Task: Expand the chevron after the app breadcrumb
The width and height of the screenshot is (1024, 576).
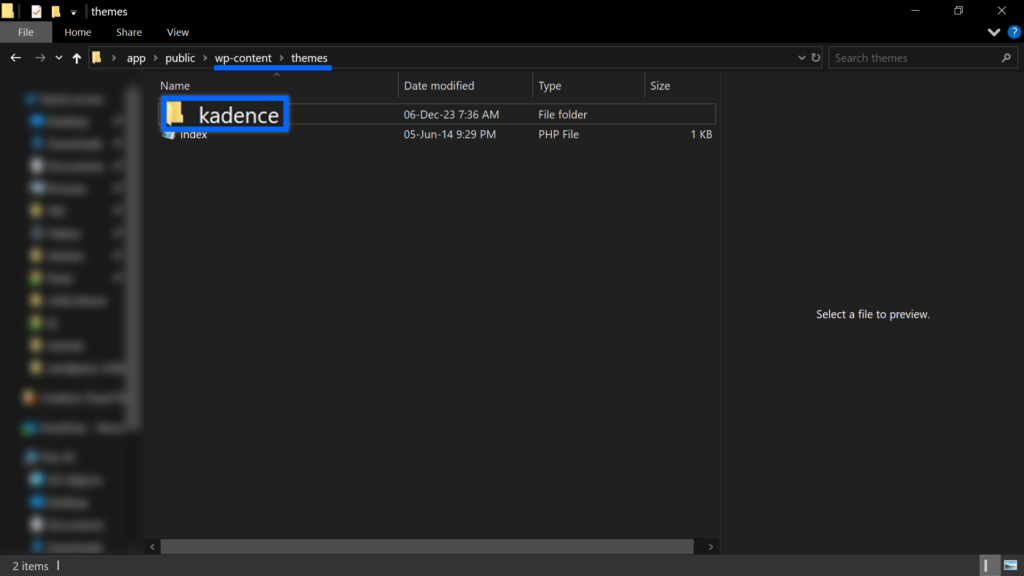Action: pos(155,58)
